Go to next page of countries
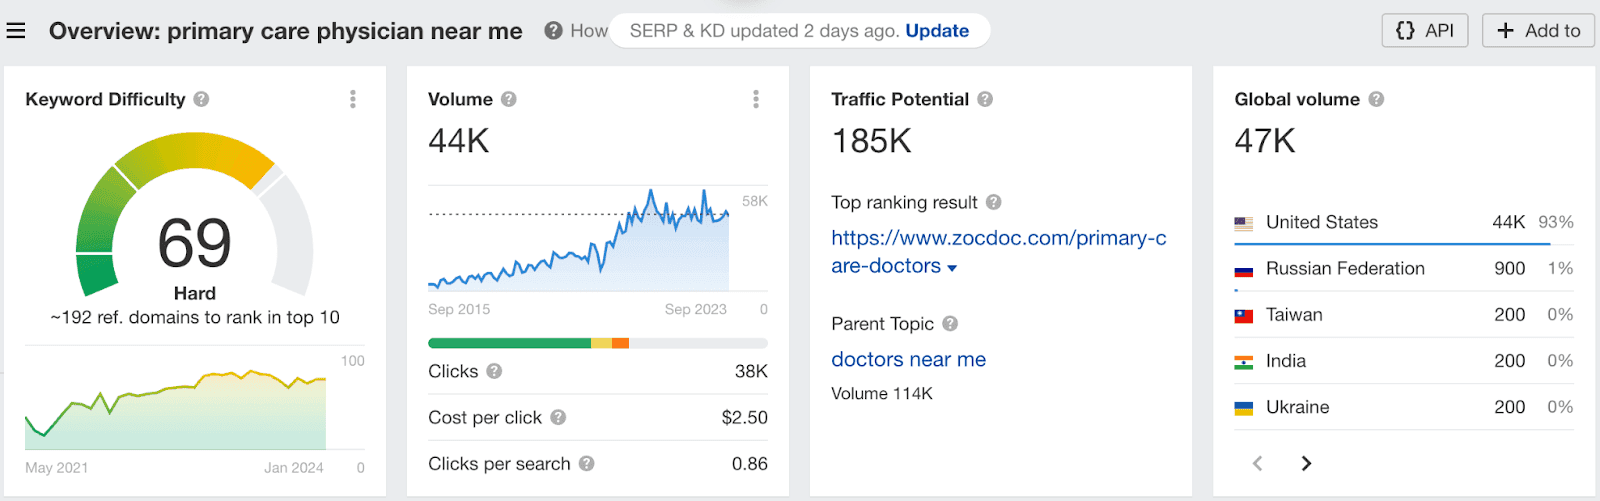The height and width of the screenshot is (501, 1600). [1306, 463]
